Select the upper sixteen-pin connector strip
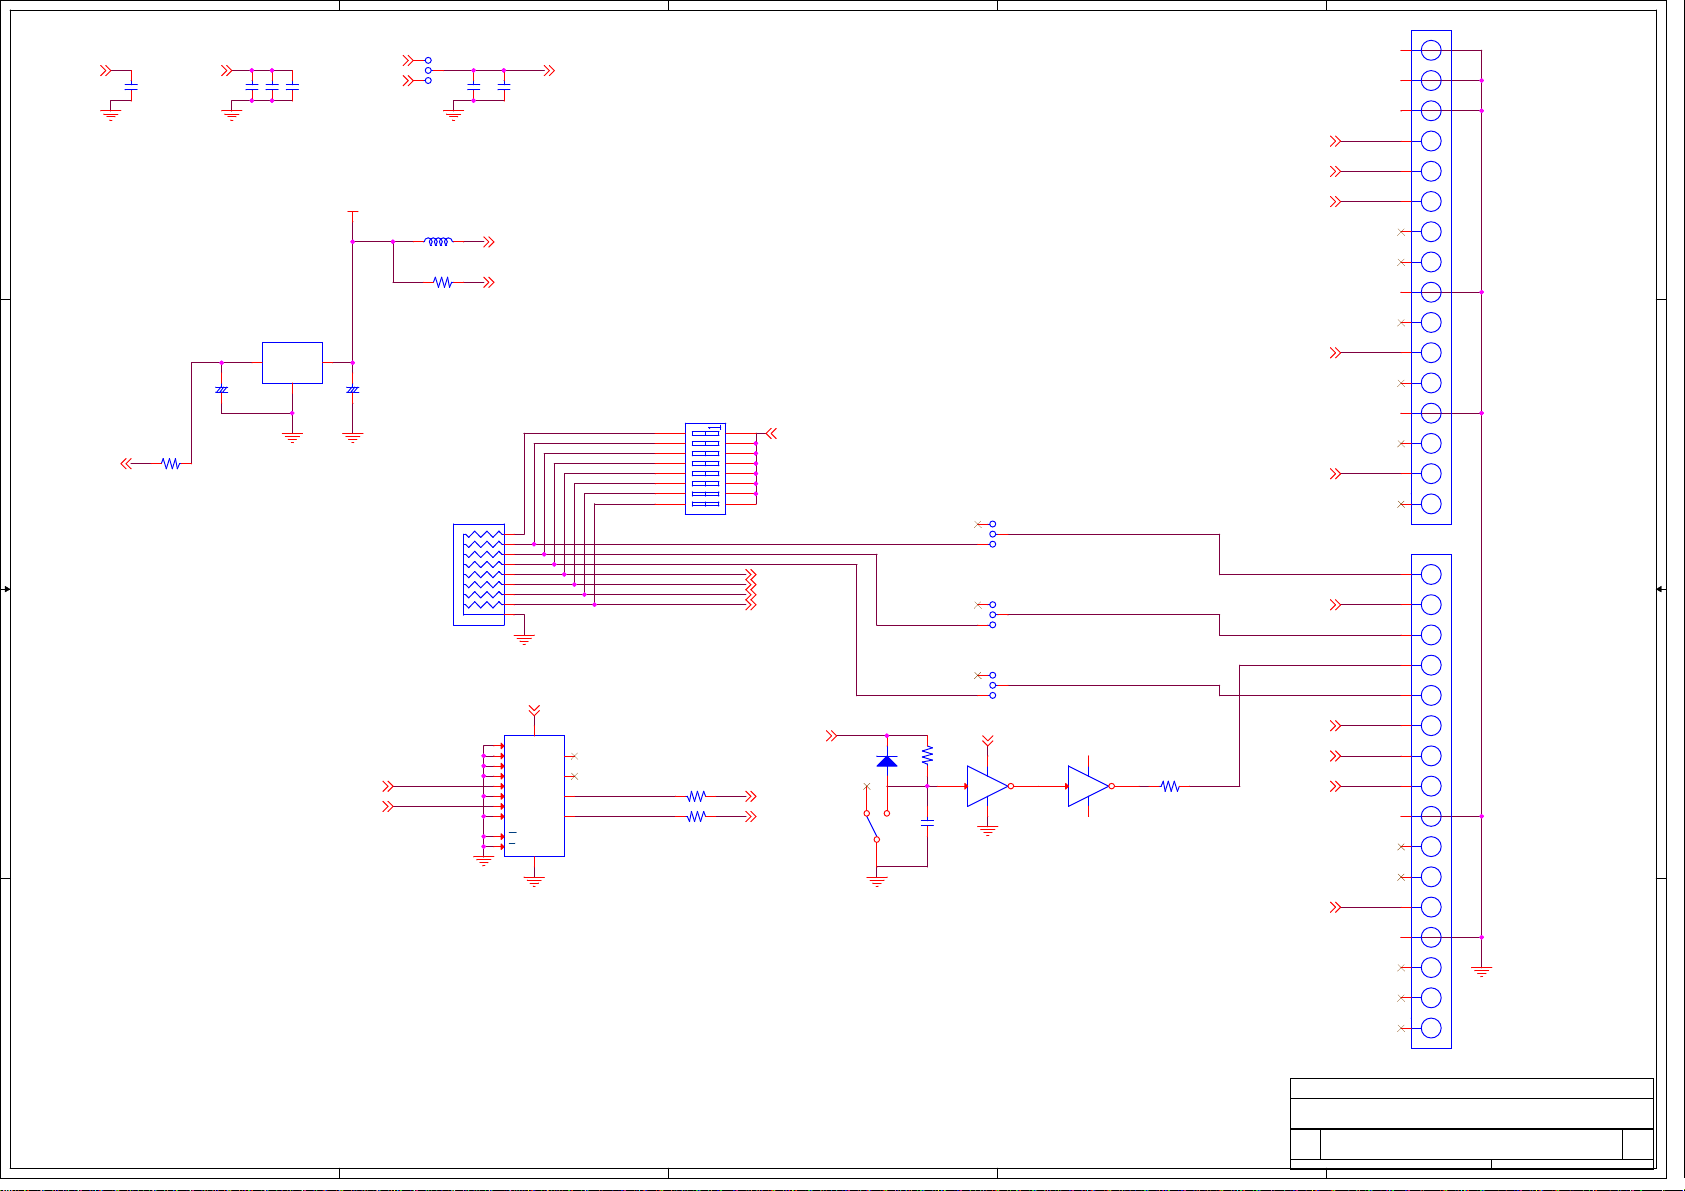The width and height of the screenshot is (1685, 1191). click(x=1431, y=277)
